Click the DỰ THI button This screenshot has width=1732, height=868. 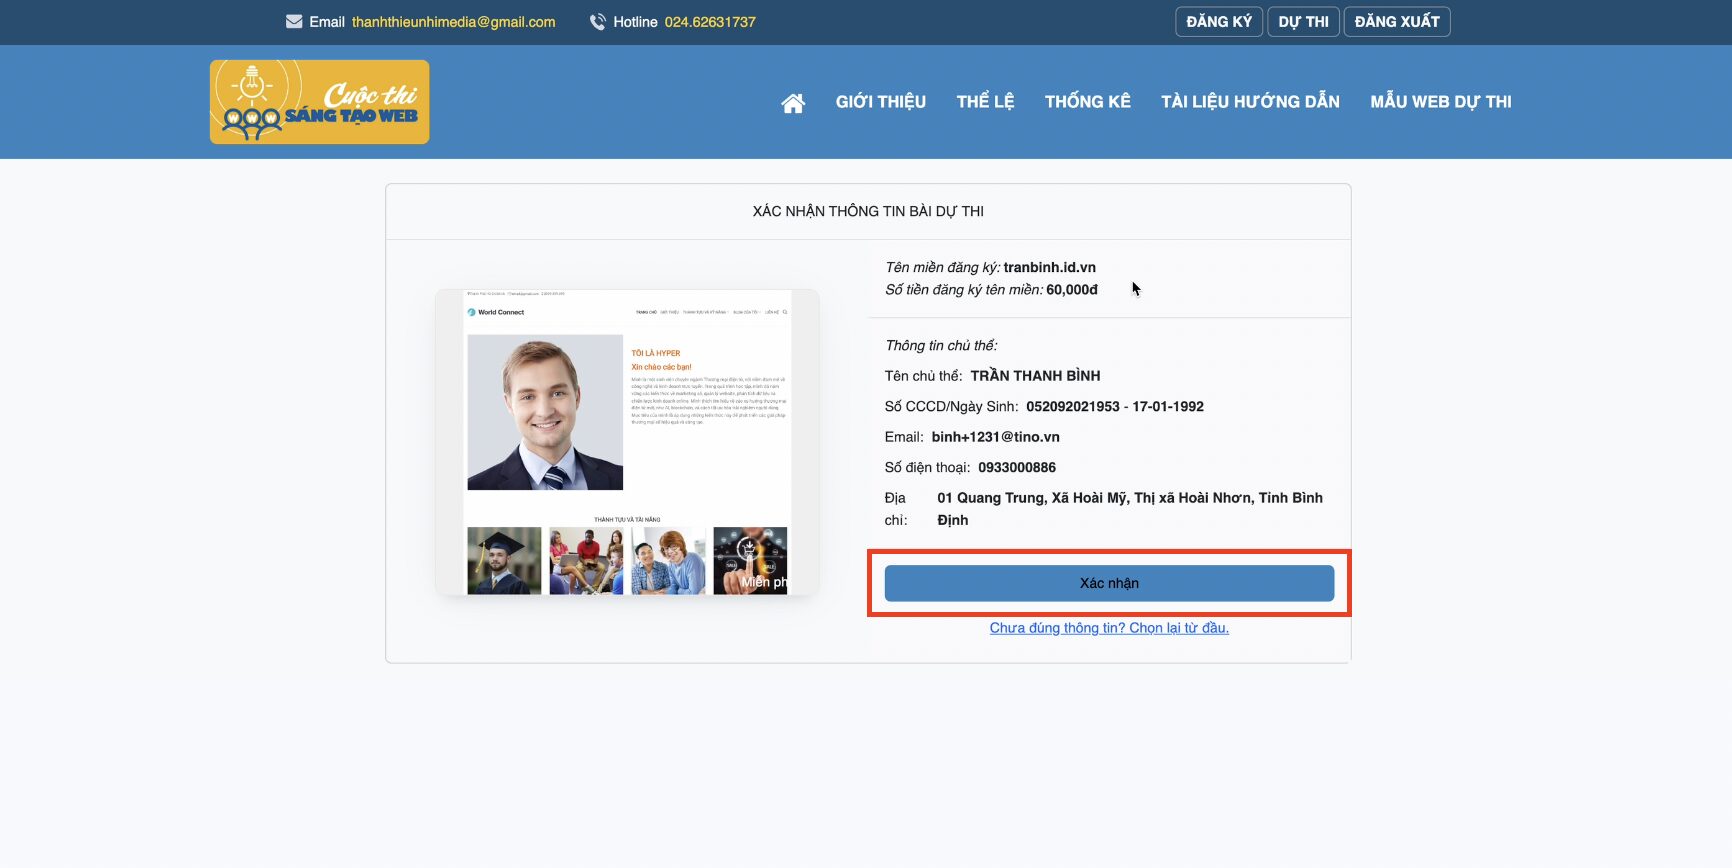click(1303, 22)
